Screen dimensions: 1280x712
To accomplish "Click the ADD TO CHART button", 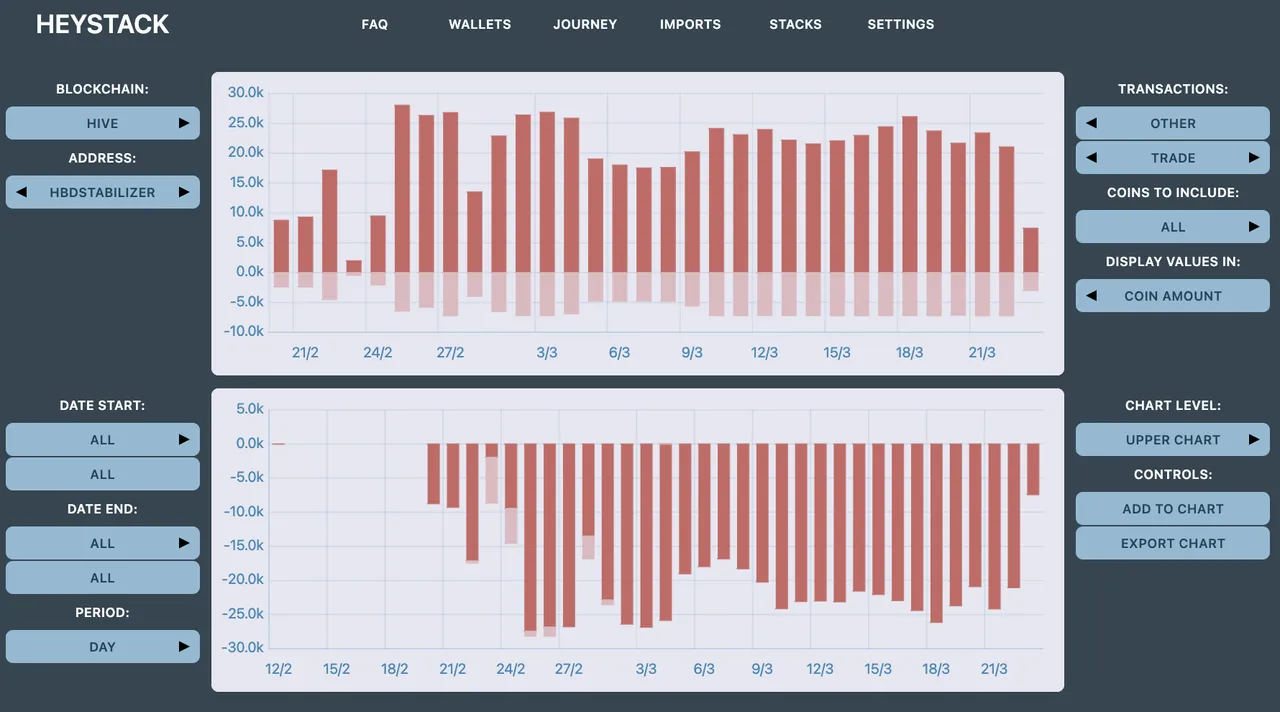I will pos(1173,508).
